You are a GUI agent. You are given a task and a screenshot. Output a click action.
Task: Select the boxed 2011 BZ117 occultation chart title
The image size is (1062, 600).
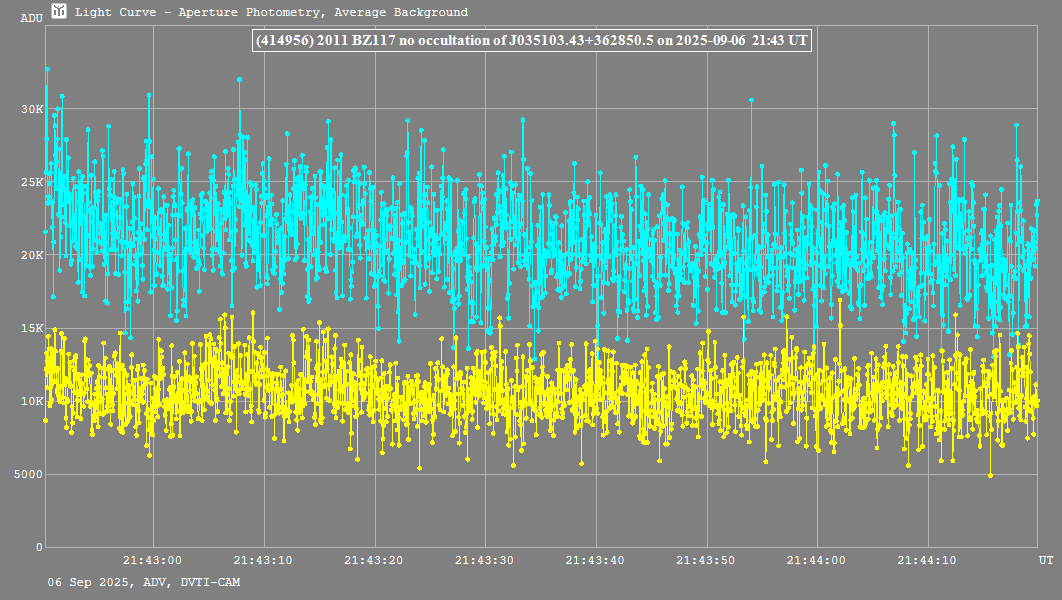pyautogui.click(x=530, y=41)
